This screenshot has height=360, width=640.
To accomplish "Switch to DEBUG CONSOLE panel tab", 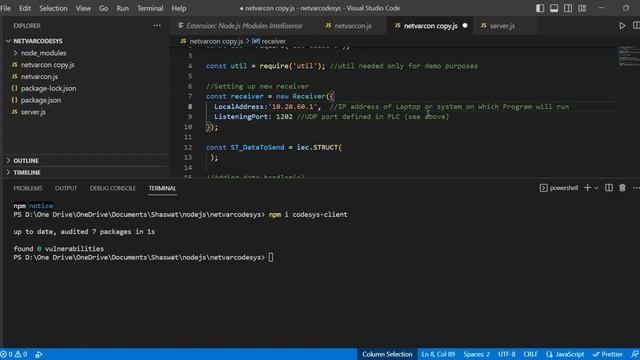I will (113, 188).
